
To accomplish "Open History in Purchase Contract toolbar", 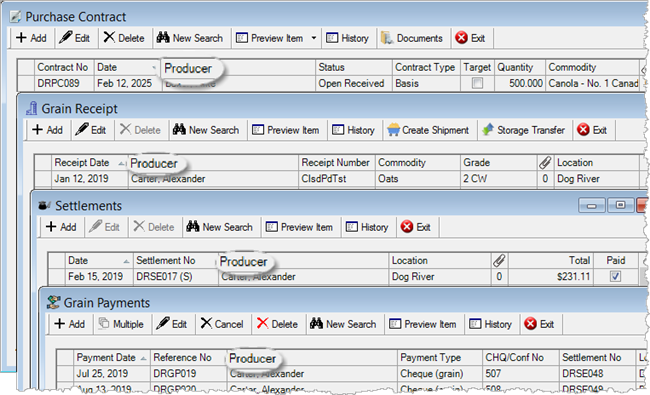I will click(x=347, y=38).
